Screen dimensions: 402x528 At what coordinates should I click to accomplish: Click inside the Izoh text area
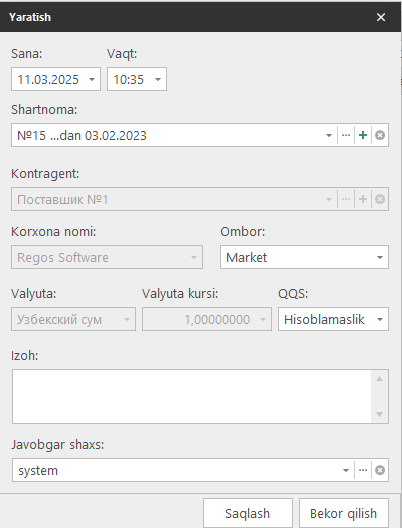click(x=192, y=396)
